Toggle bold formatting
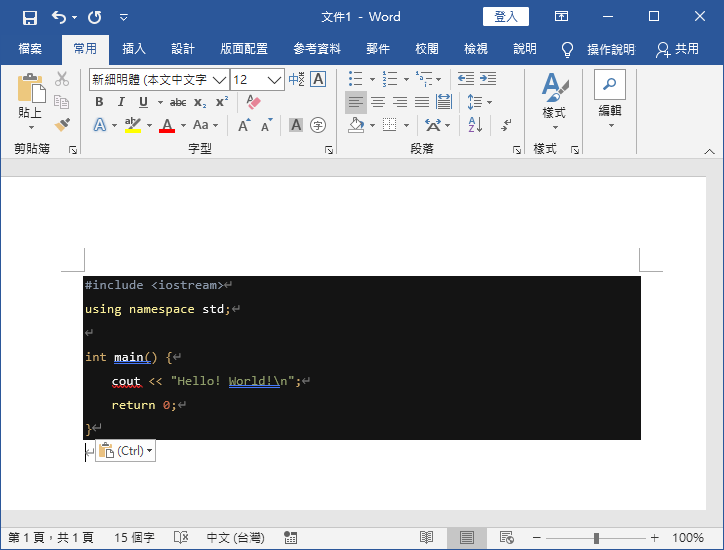This screenshot has width=724, height=550. click(x=99, y=102)
